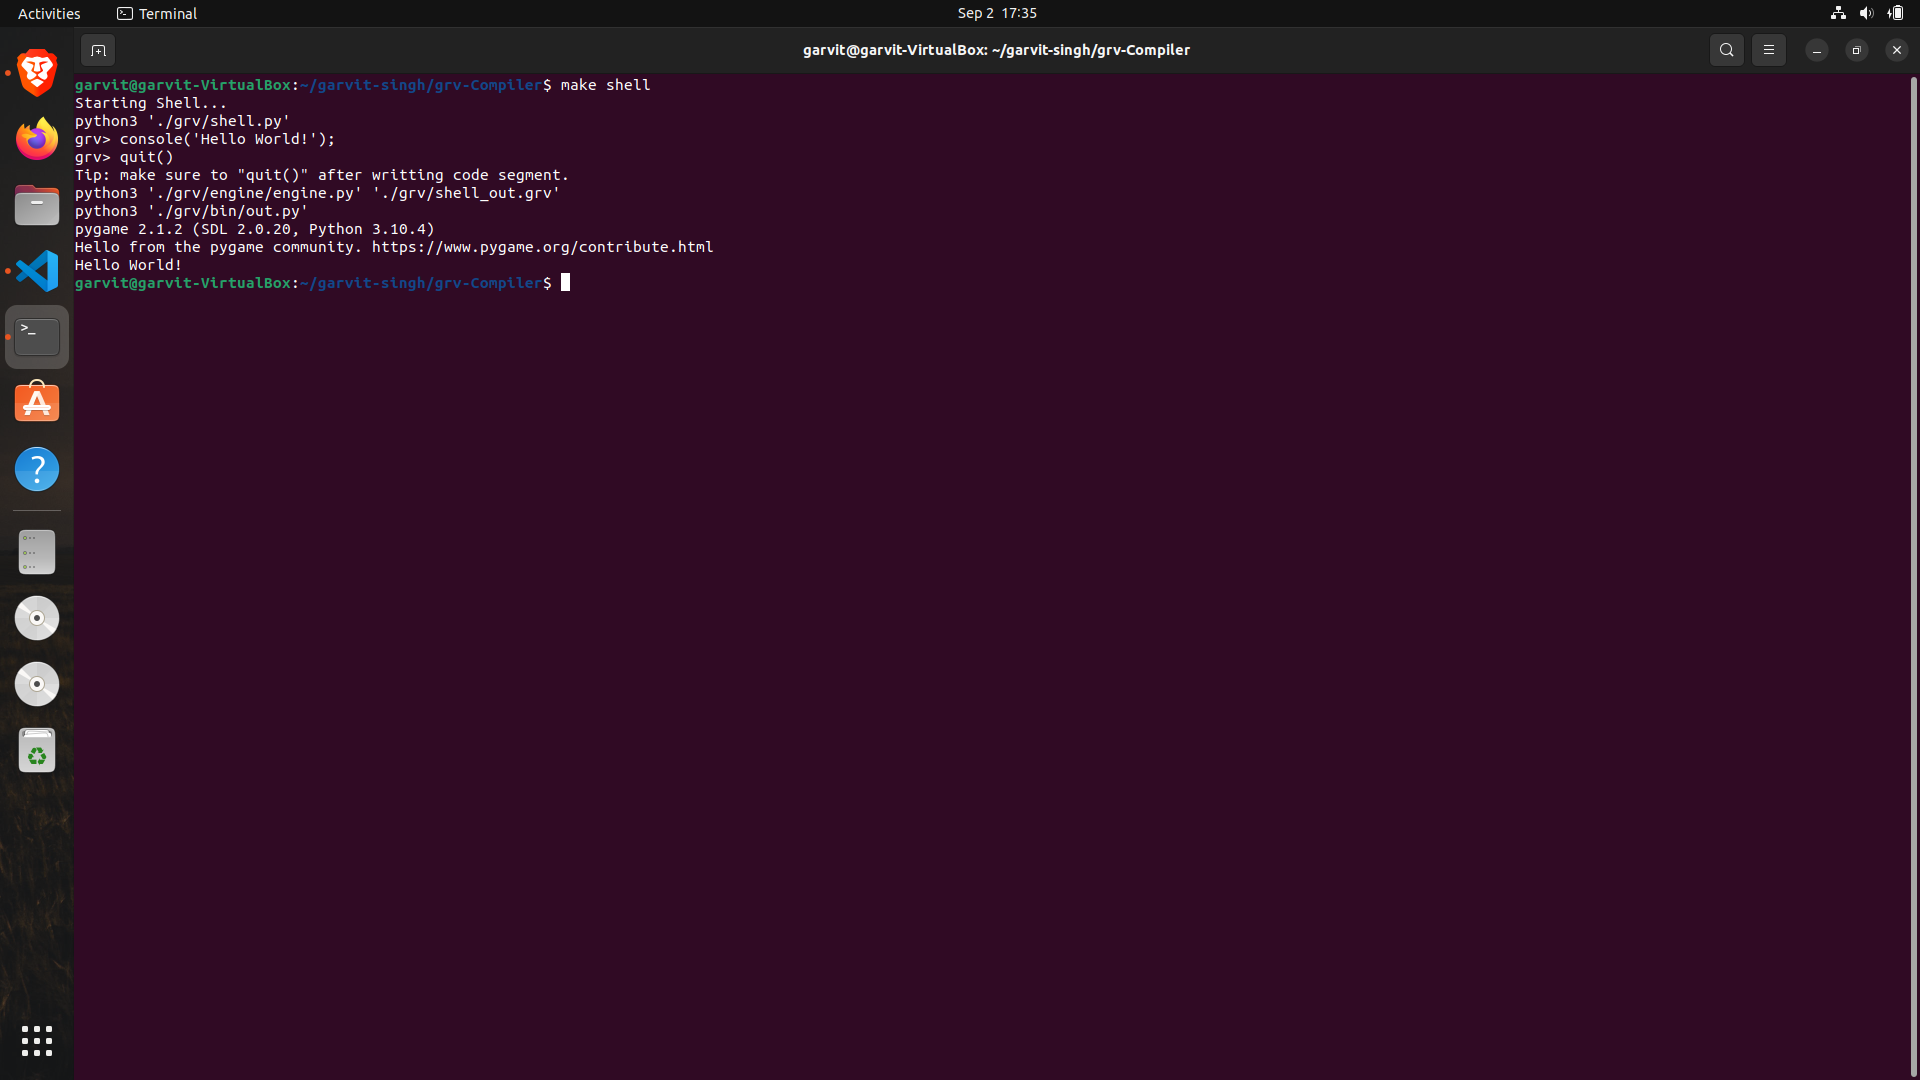Image resolution: width=1920 pixels, height=1080 pixels.
Task: Click the Tip about quit() line
Action: pos(322,175)
